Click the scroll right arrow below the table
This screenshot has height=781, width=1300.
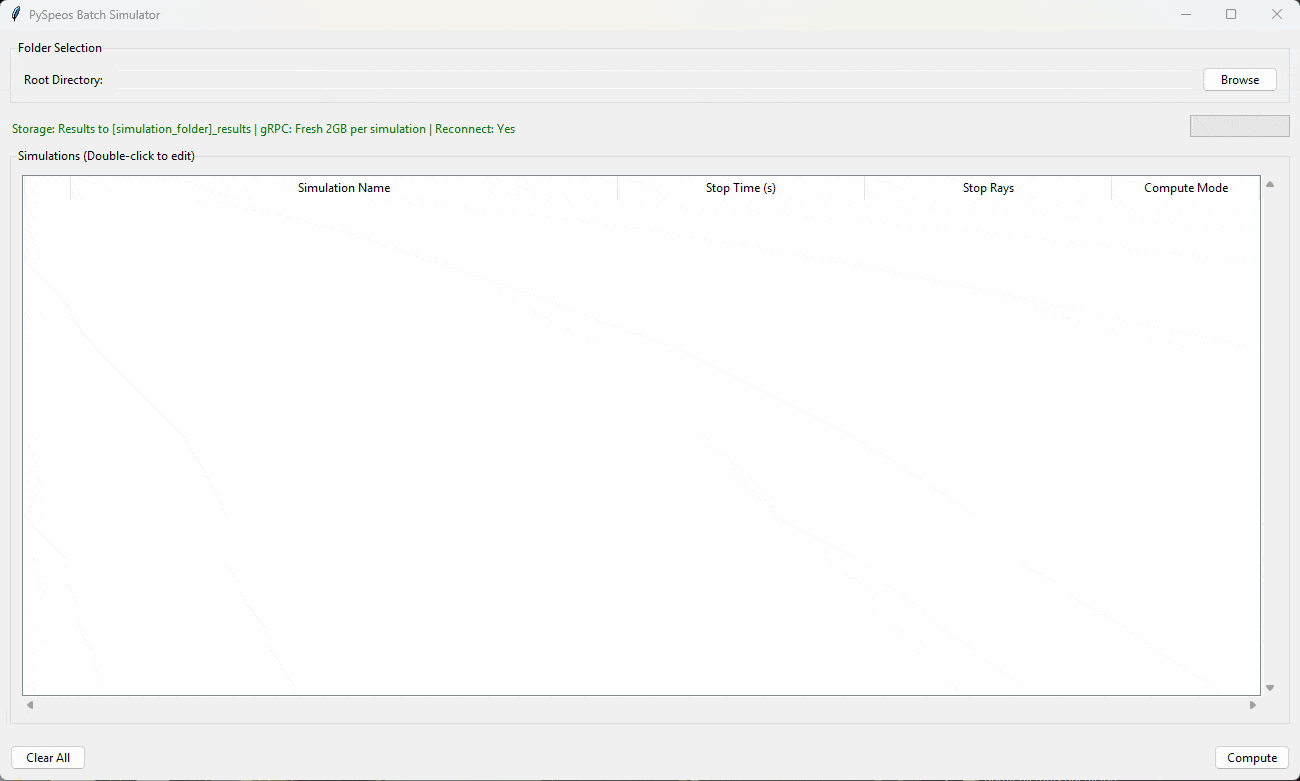tap(1253, 705)
